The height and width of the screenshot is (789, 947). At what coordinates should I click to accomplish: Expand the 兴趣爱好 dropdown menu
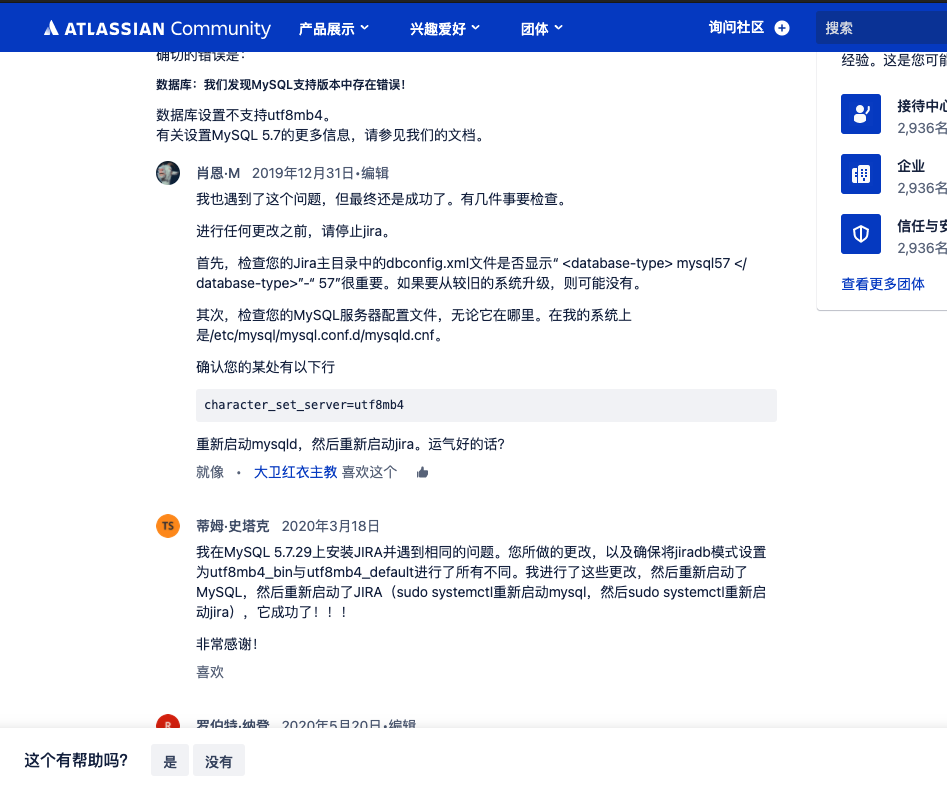(x=445, y=28)
